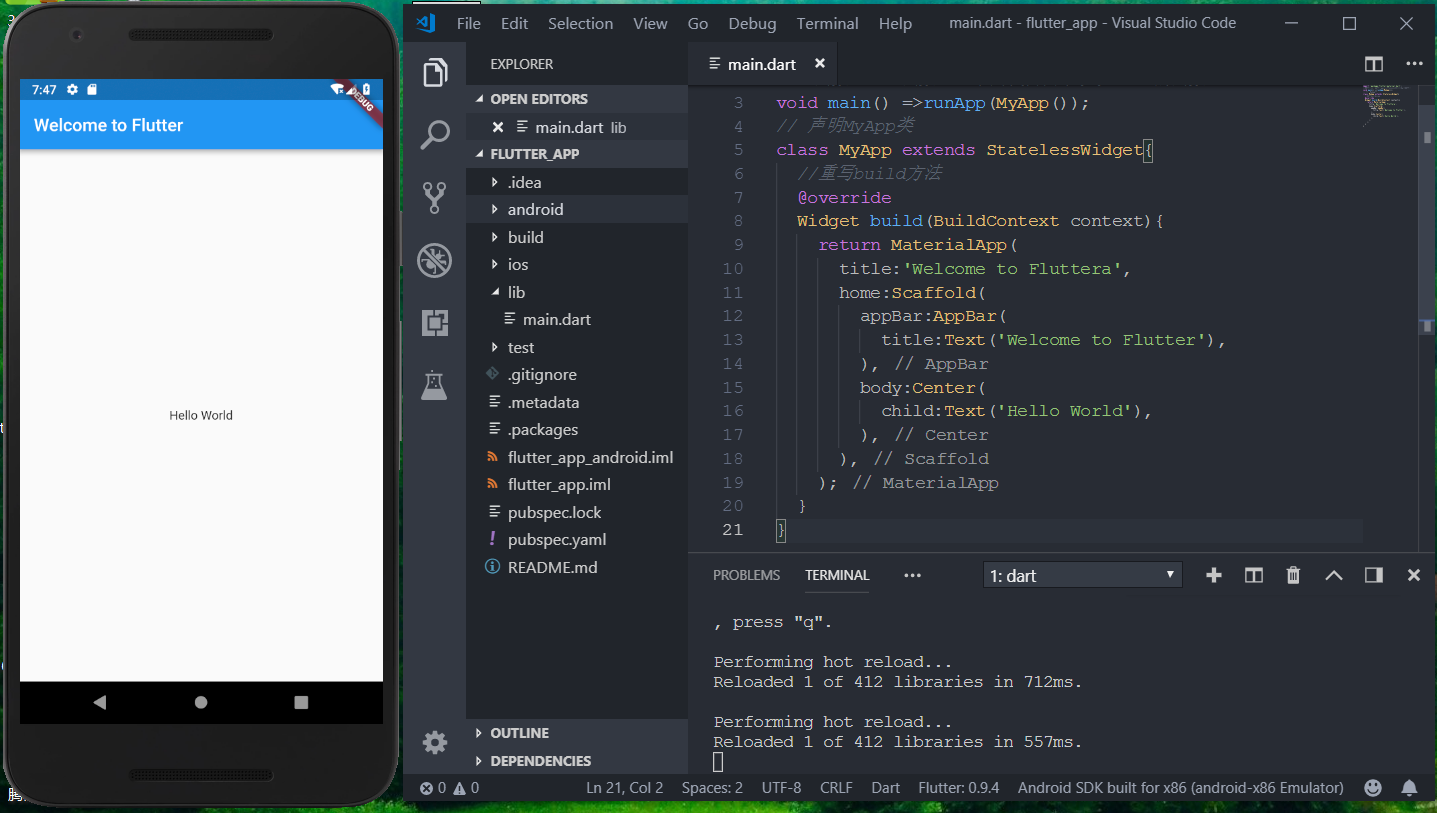Open the Debug view icon
This screenshot has height=813, width=1437.
point(435,260)
